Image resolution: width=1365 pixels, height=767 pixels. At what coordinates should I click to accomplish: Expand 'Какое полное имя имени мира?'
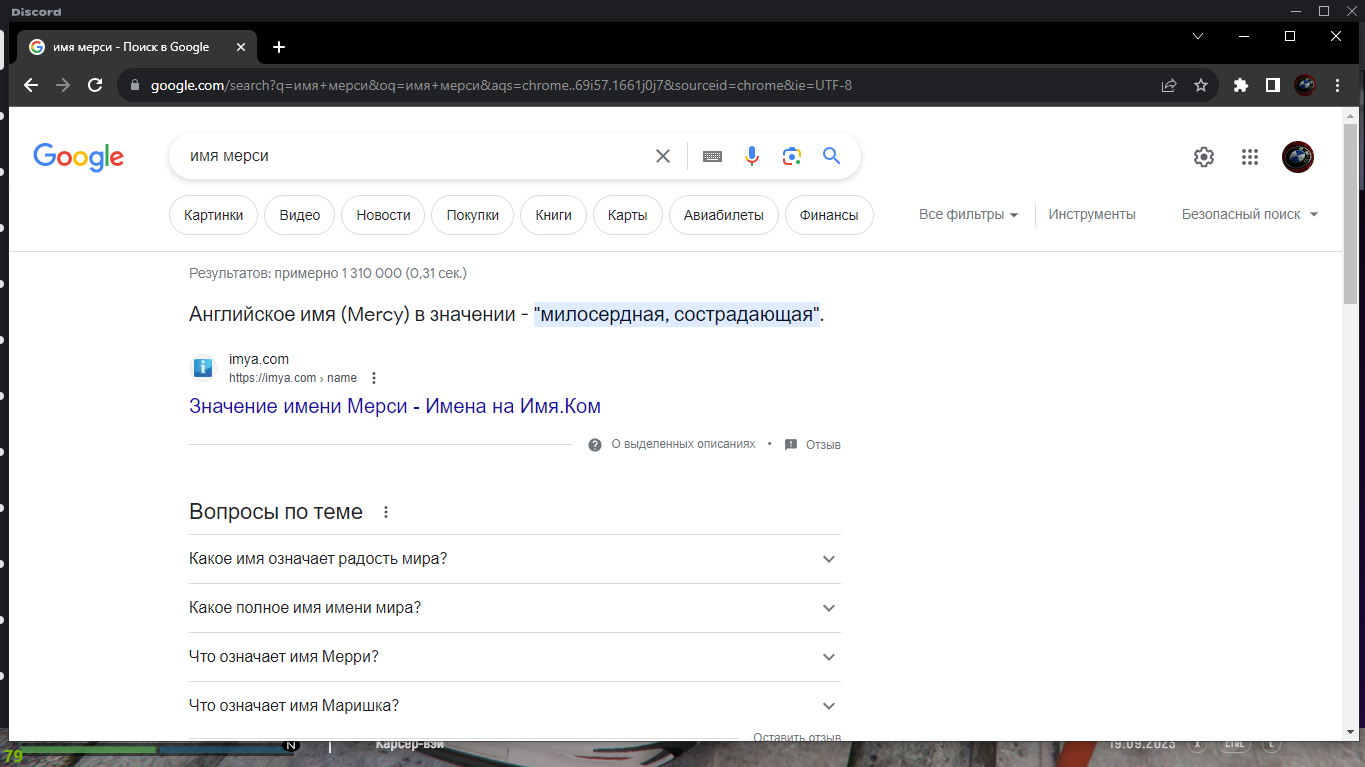pos(515,608)
